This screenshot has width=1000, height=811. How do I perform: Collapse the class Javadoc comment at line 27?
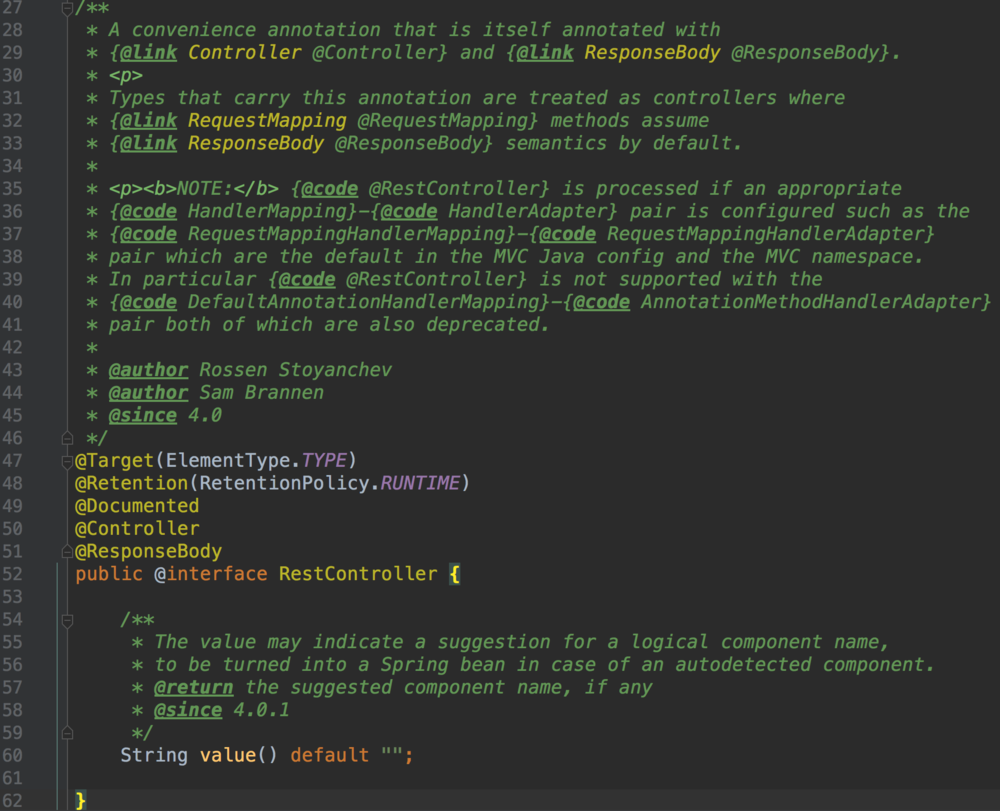[67, 8]
